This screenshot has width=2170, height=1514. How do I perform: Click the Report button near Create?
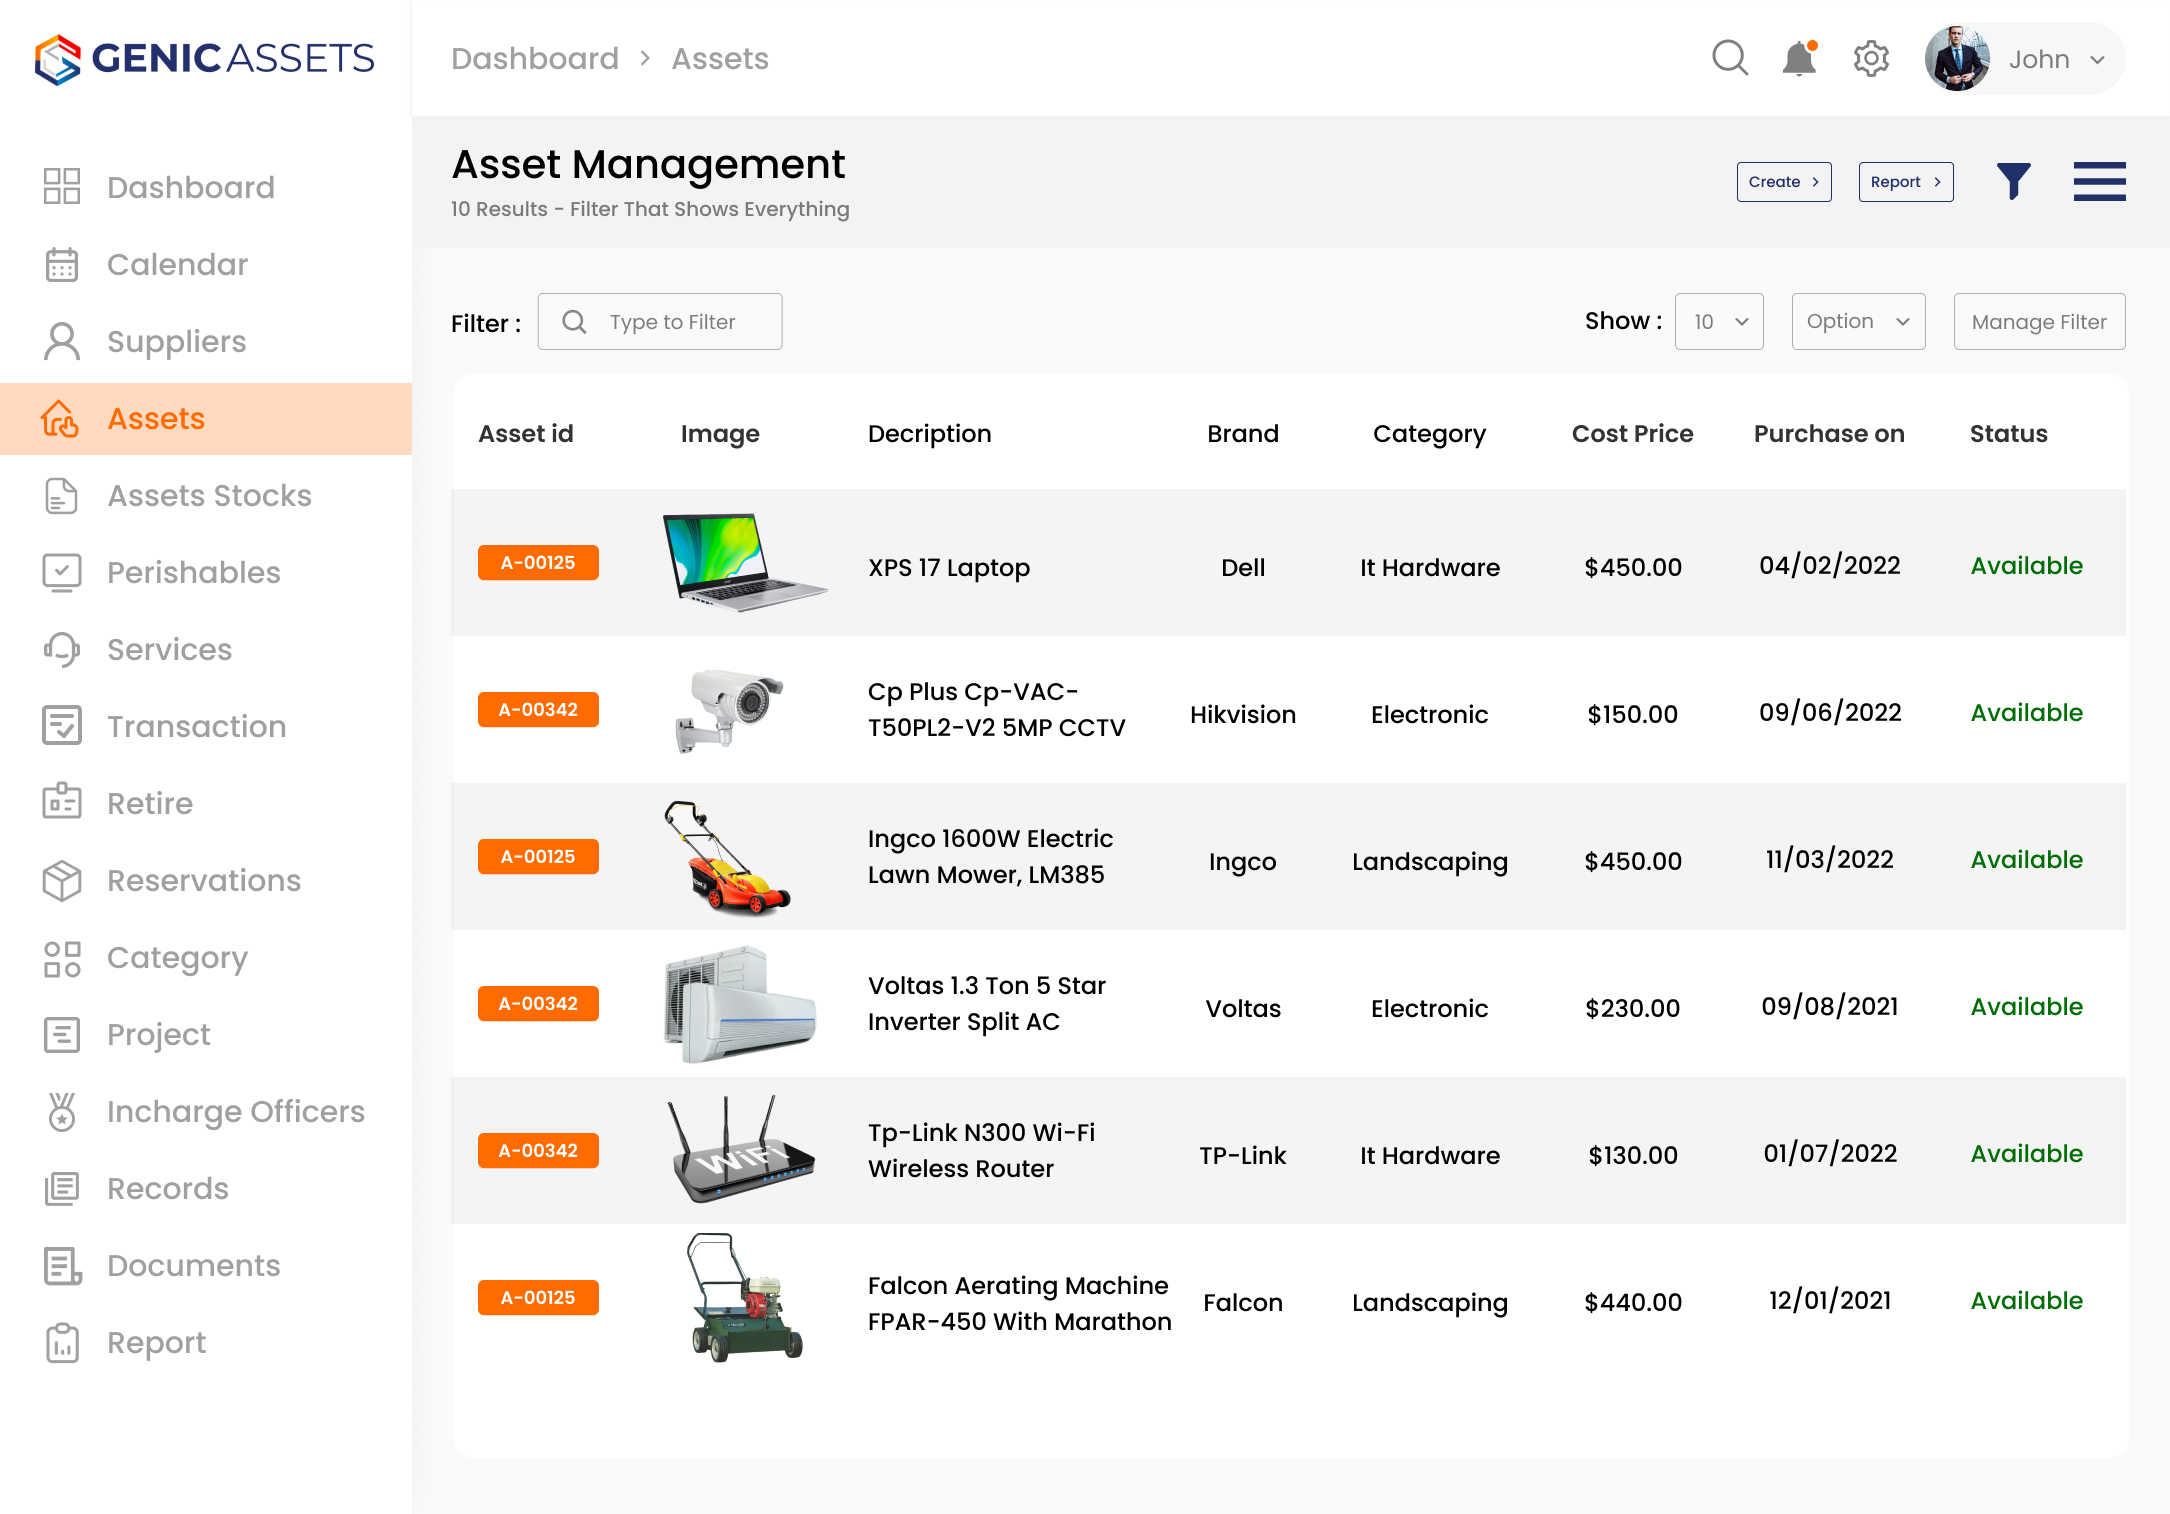(x=1906, y=182)
